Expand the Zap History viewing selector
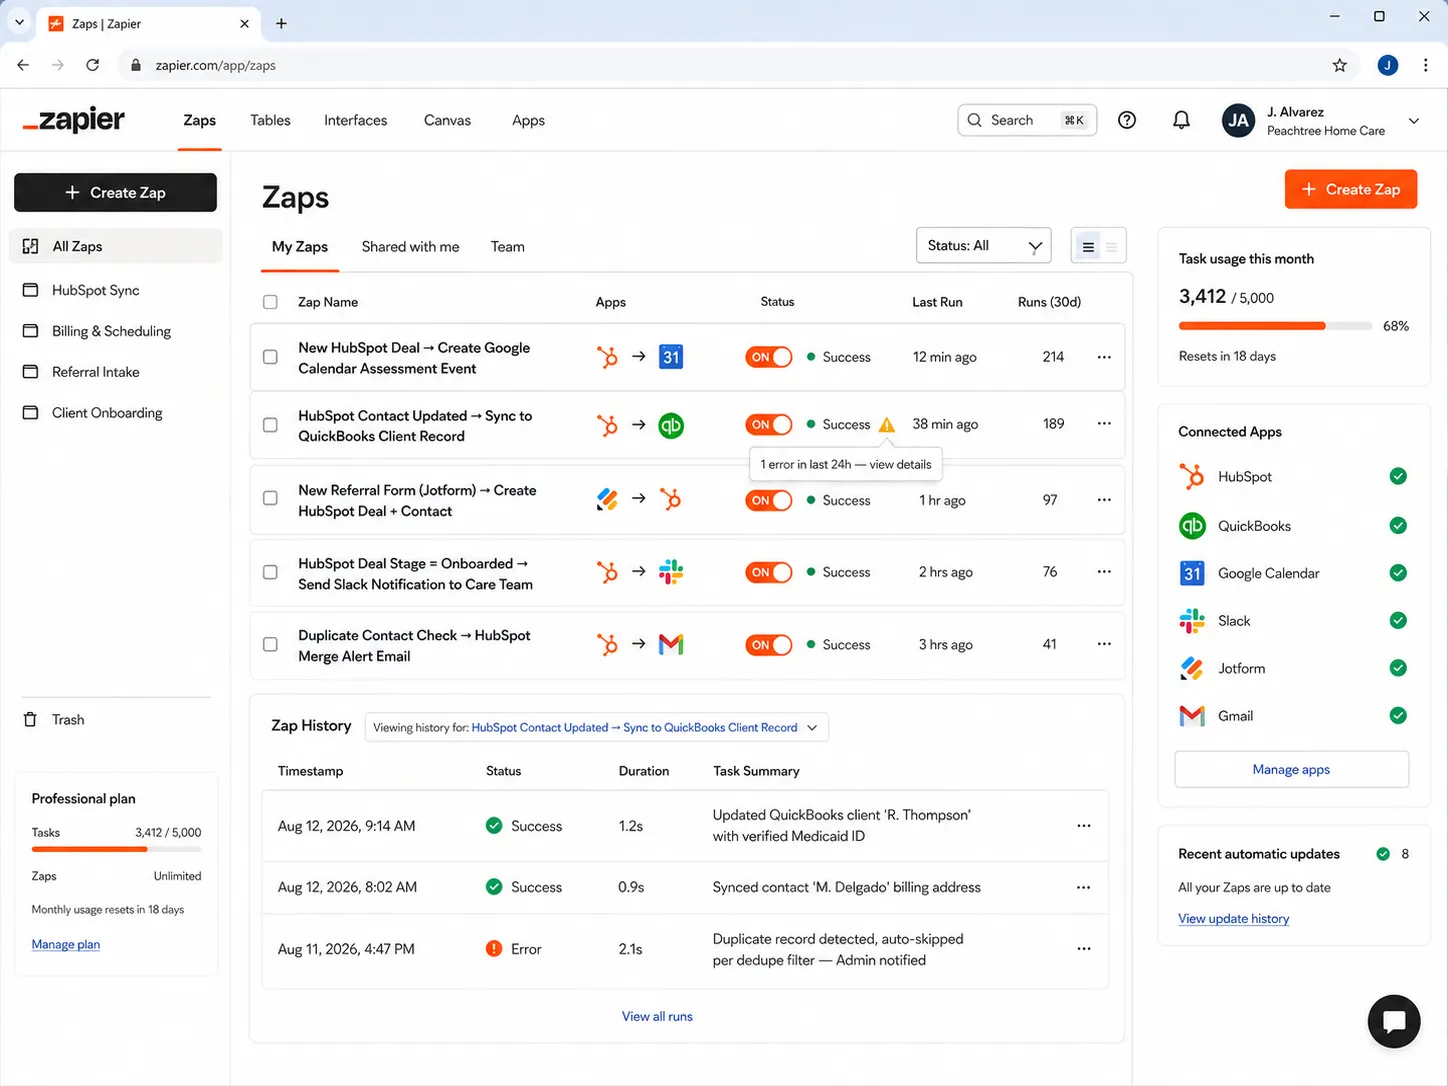1448x1086 pixels. click(597, 727)
